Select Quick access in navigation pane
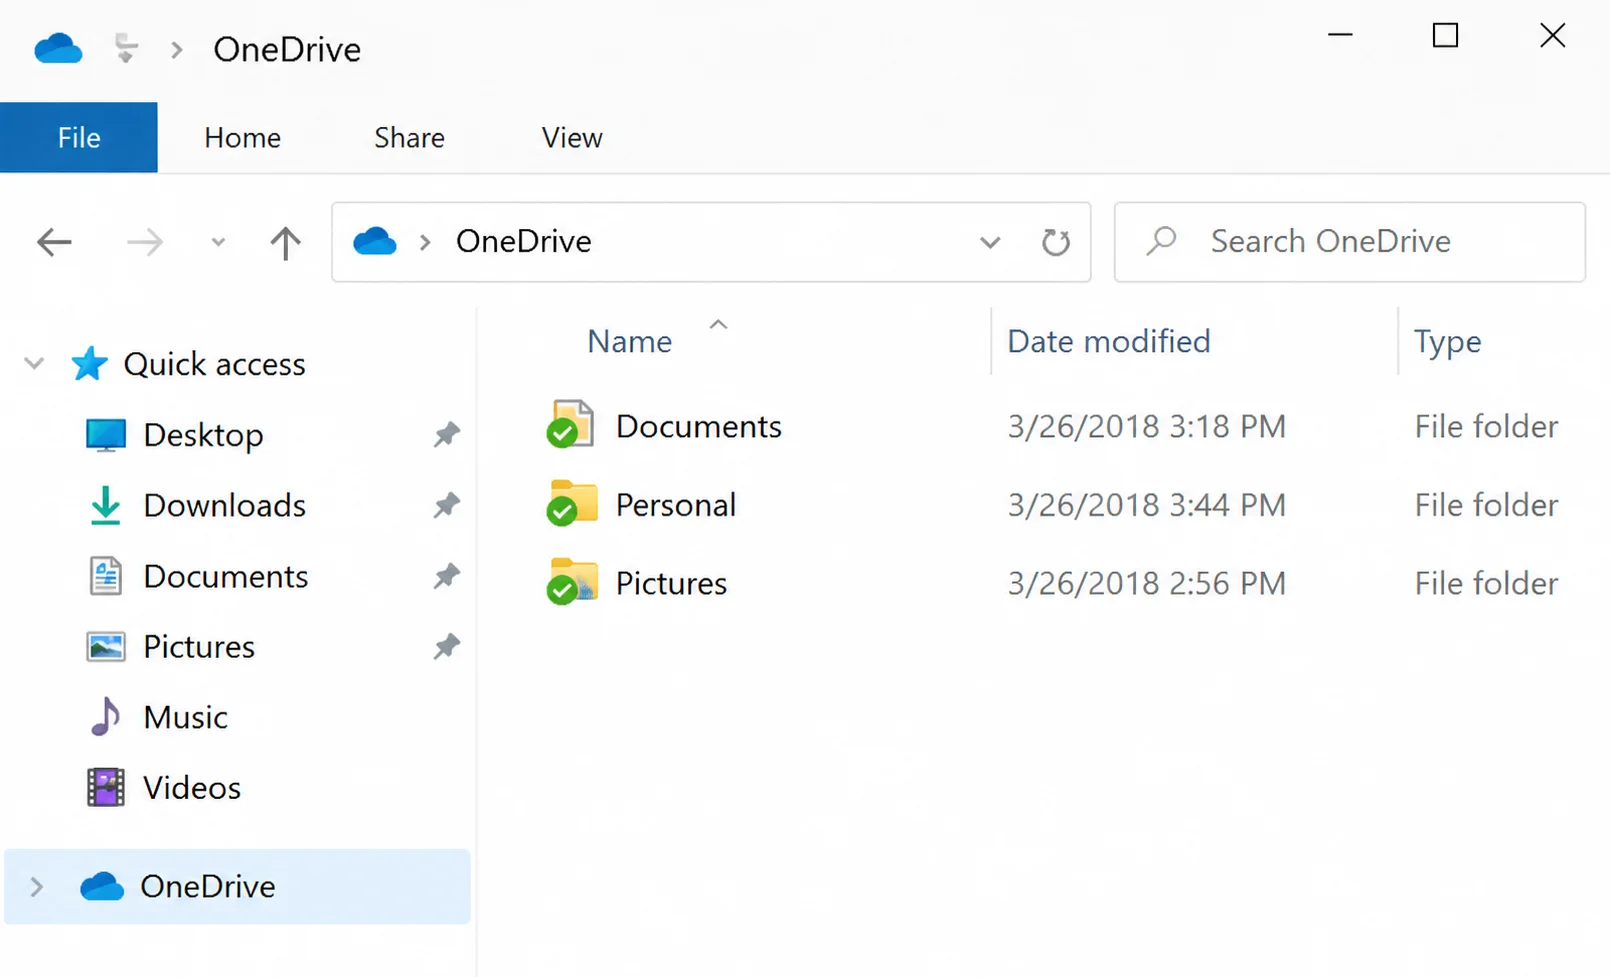The height and width of the screenshot is (977, 1610). (x=214, y=364)
